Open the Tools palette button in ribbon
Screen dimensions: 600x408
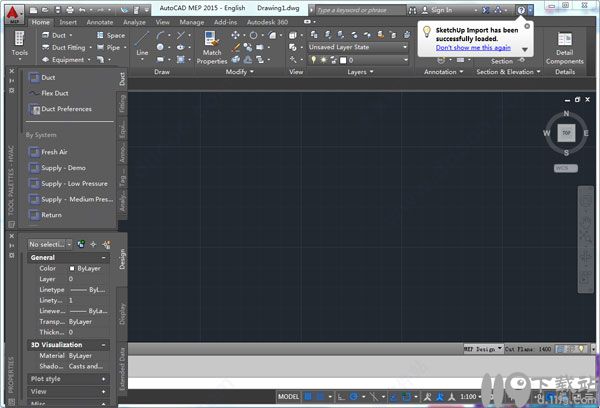tap(20, 44)
